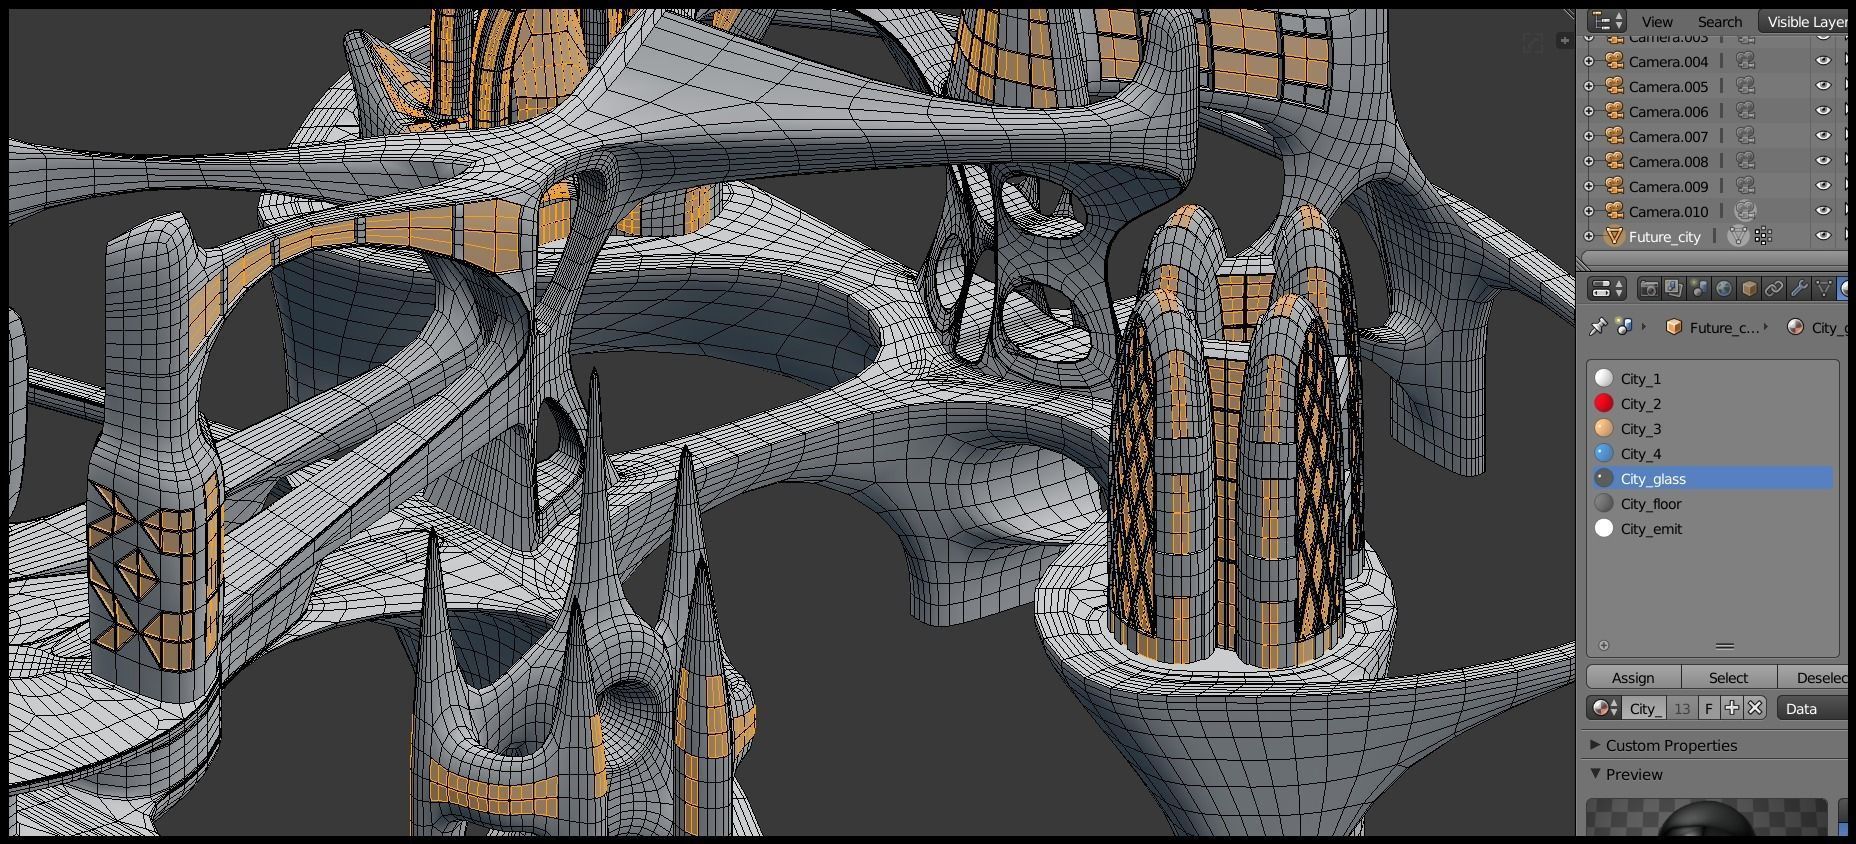Viewport: 1856px width, 844px height.
Task: Click the camera data icon on Camera.006 row
Action: point(1745,112)
